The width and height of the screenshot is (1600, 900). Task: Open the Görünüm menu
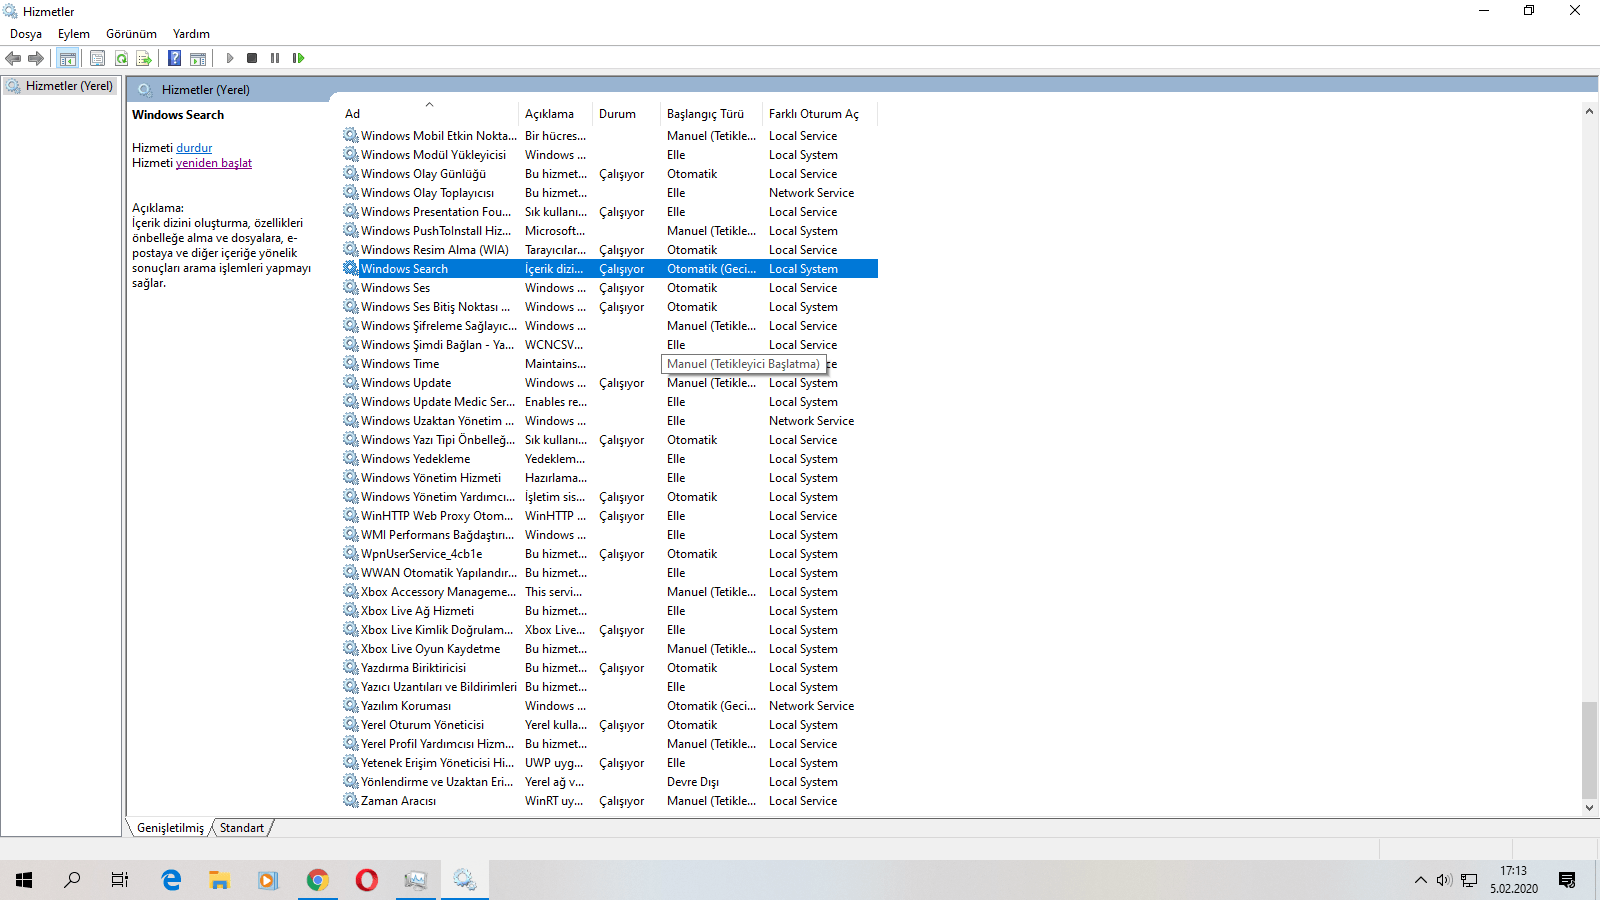tap(131, 34)
